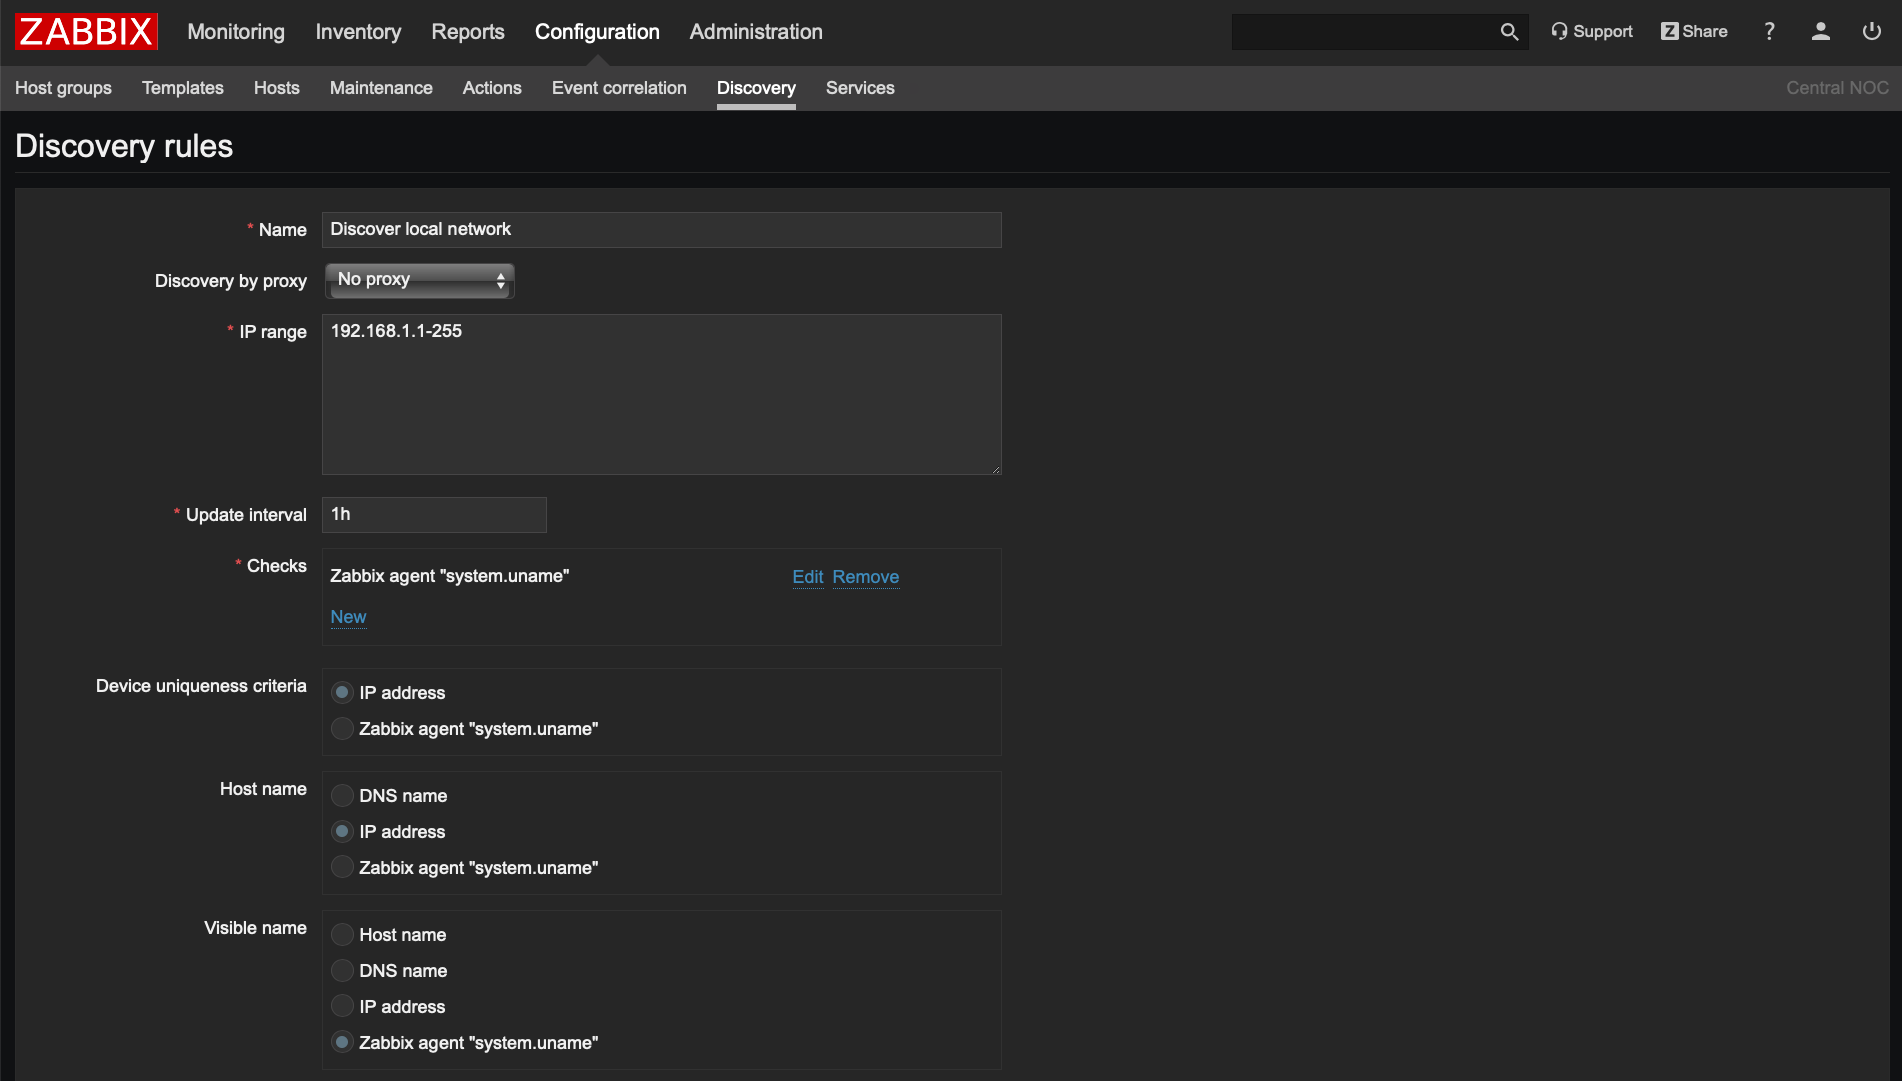Select Zabbix agent system.uname for Visible name
The image size is (1902, 1081).
click(x=342, y=1041)
